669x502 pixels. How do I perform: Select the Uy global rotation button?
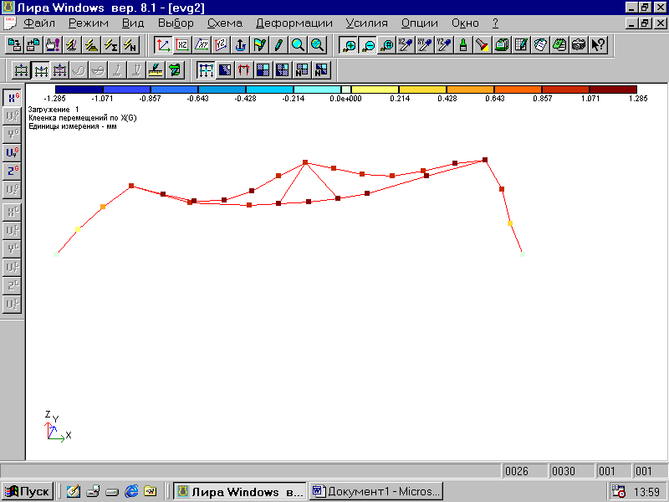pyautogui.click(x=12, y=153)
